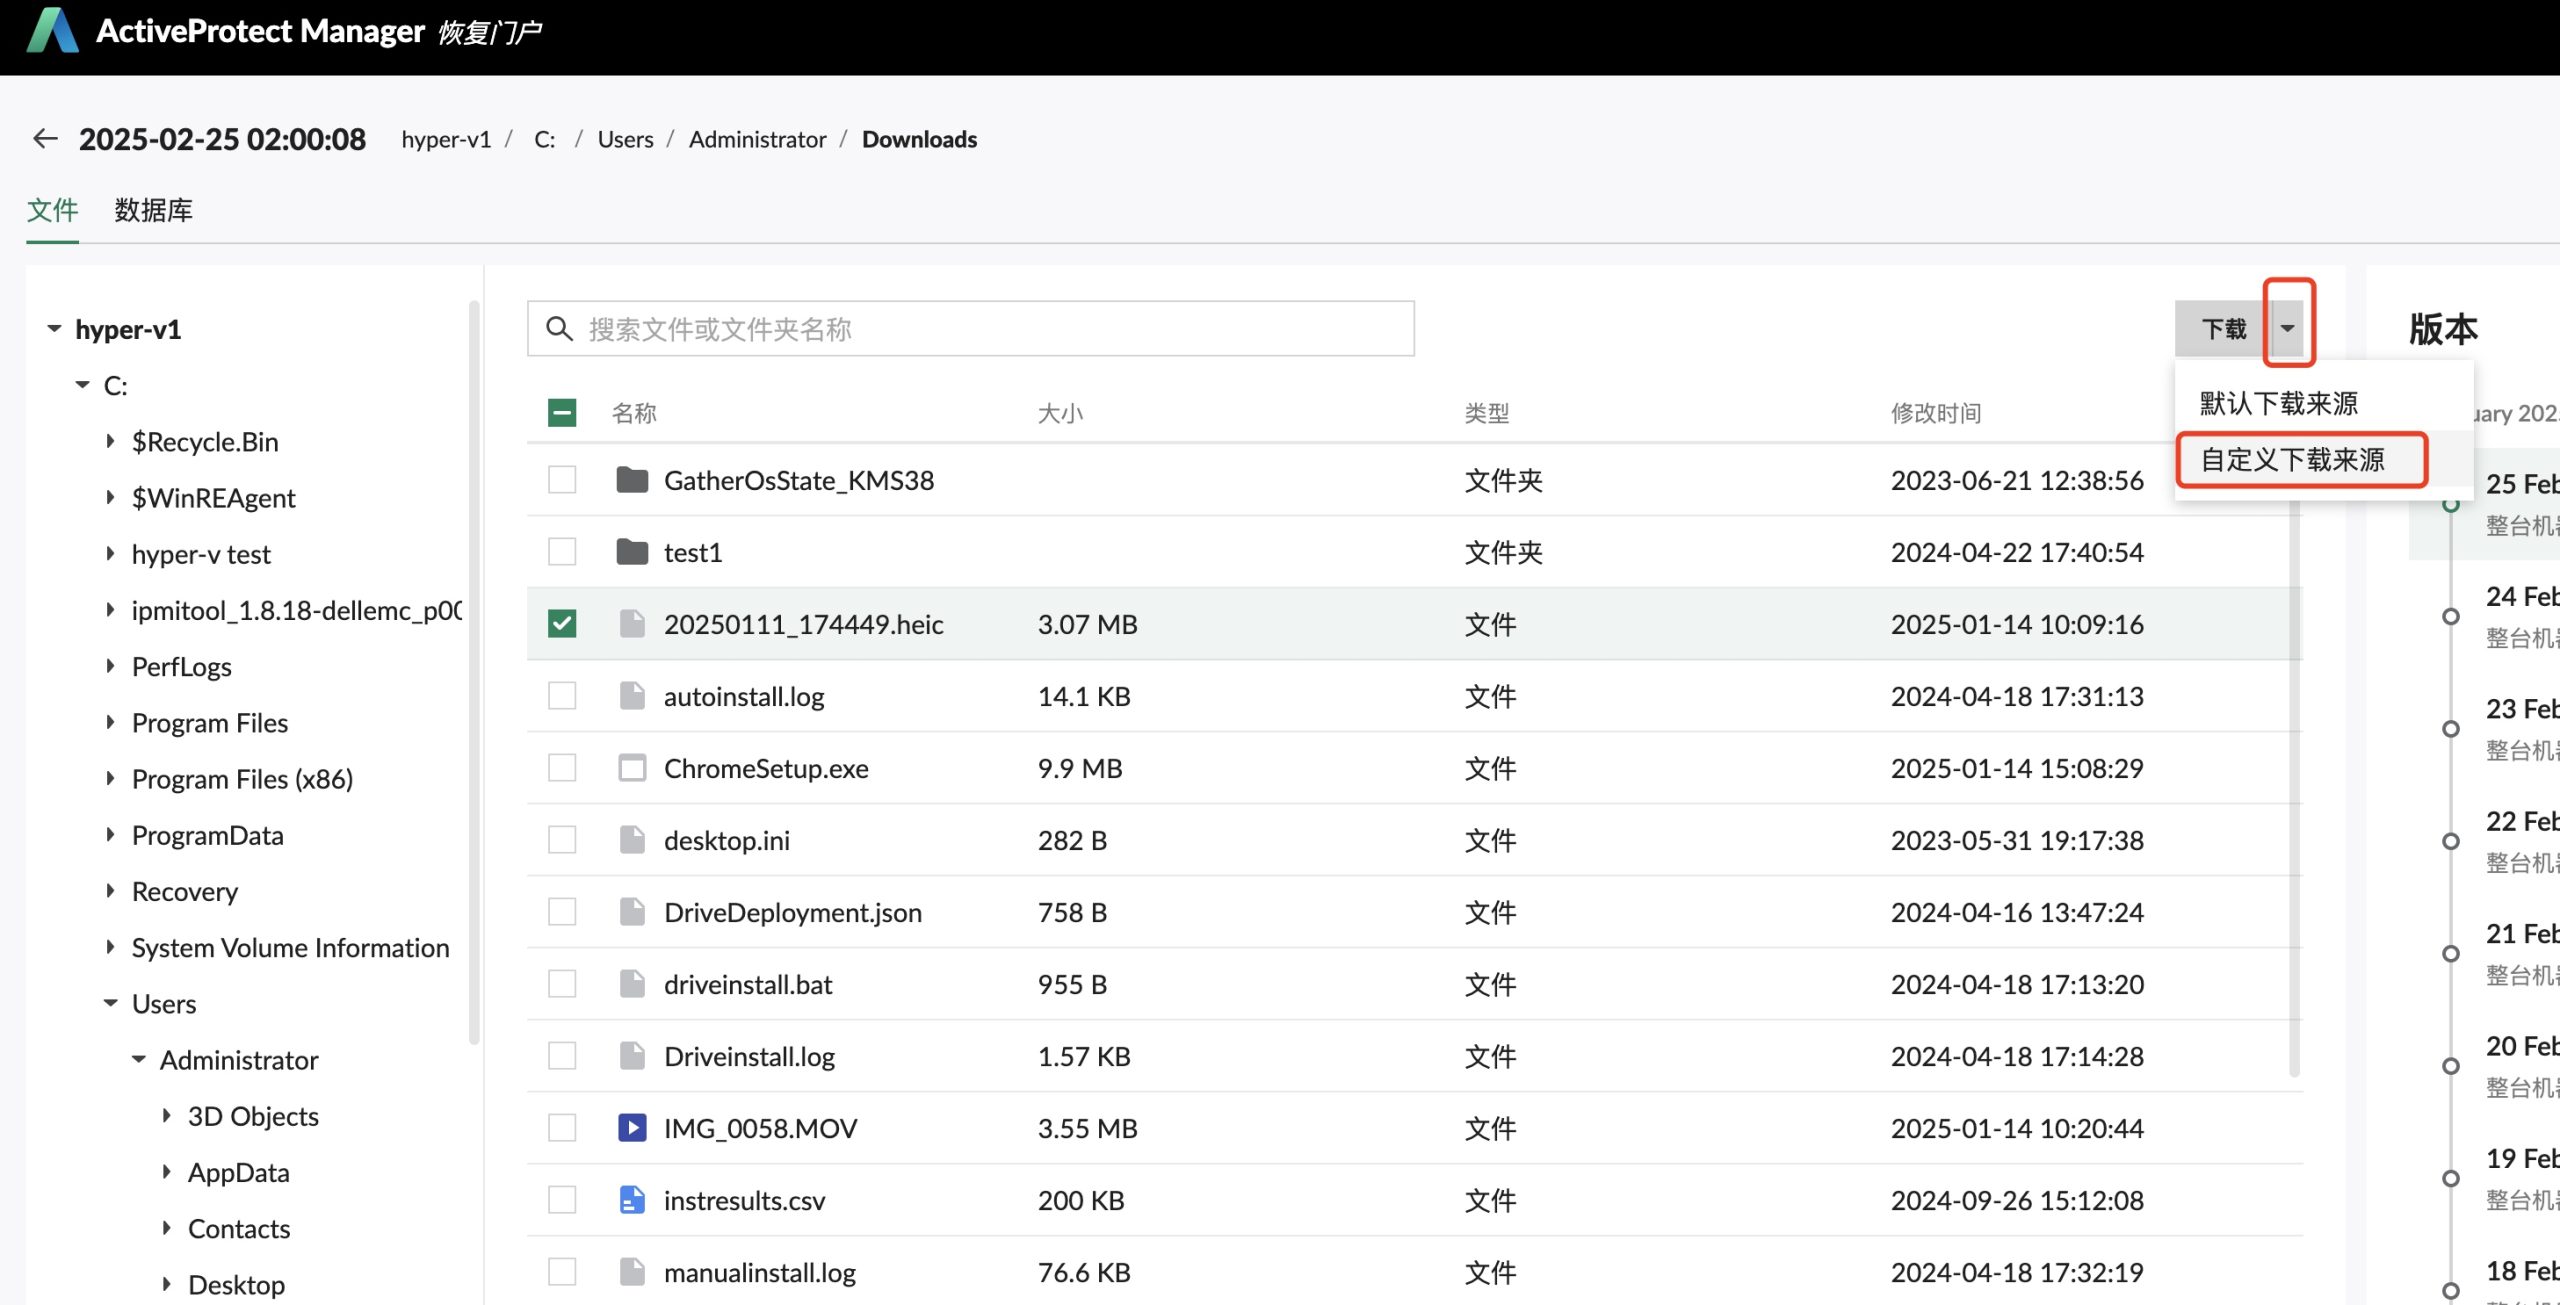Click the folder tree scrollbar

pyautogui.click(x=474, y=672)
